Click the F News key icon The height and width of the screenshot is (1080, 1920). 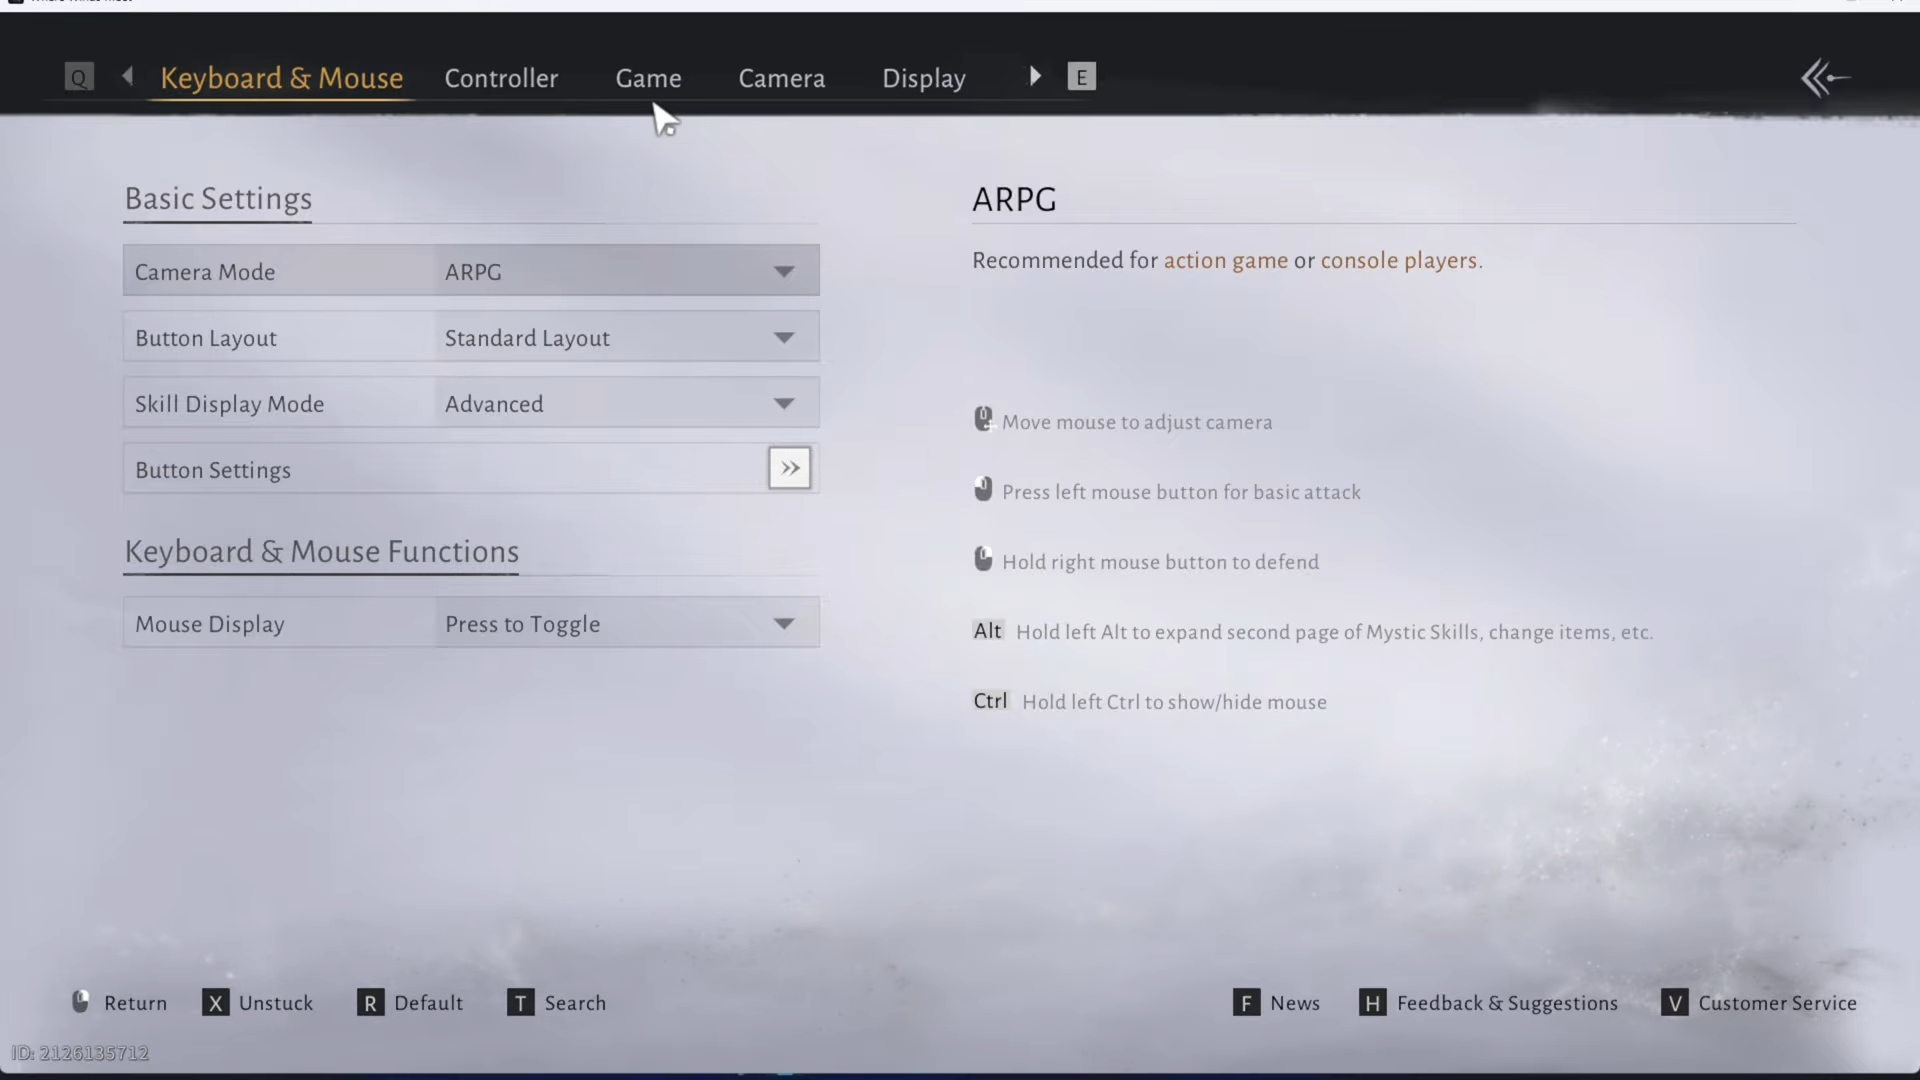pyautogui.click(x=1246, y=1003)
